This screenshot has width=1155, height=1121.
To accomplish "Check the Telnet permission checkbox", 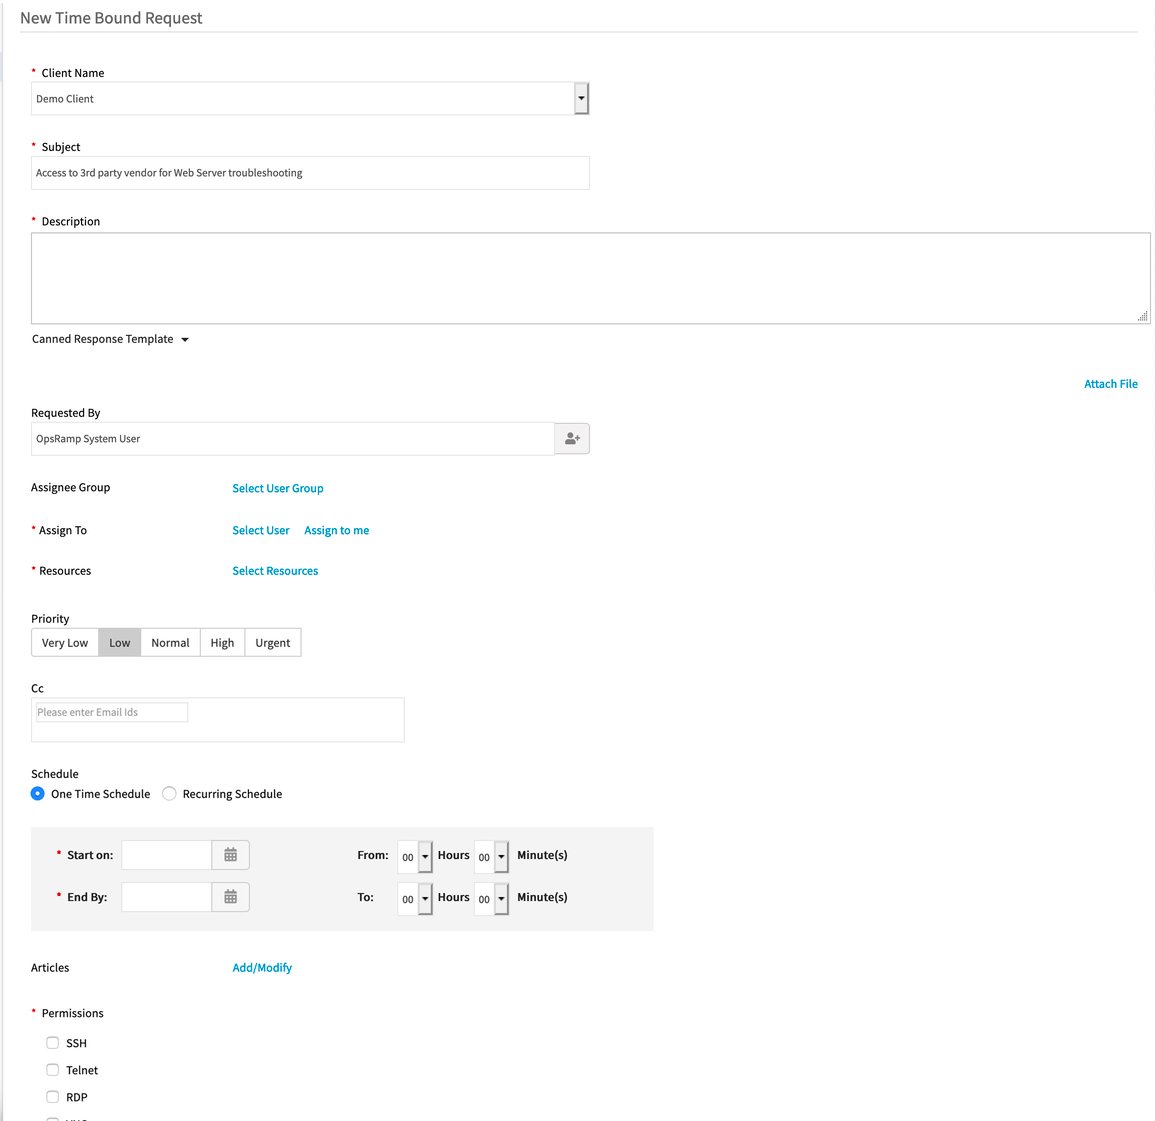I will point(52,1069).
